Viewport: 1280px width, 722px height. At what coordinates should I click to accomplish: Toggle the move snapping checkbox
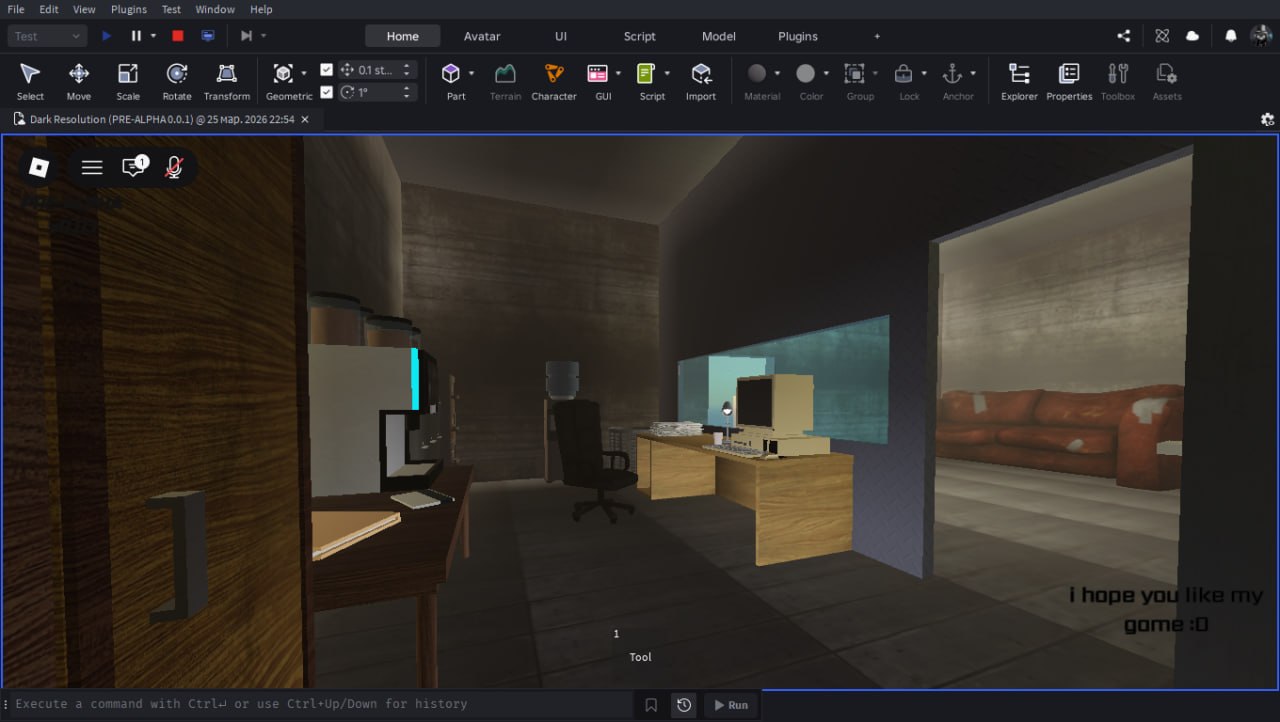[326, 70]
